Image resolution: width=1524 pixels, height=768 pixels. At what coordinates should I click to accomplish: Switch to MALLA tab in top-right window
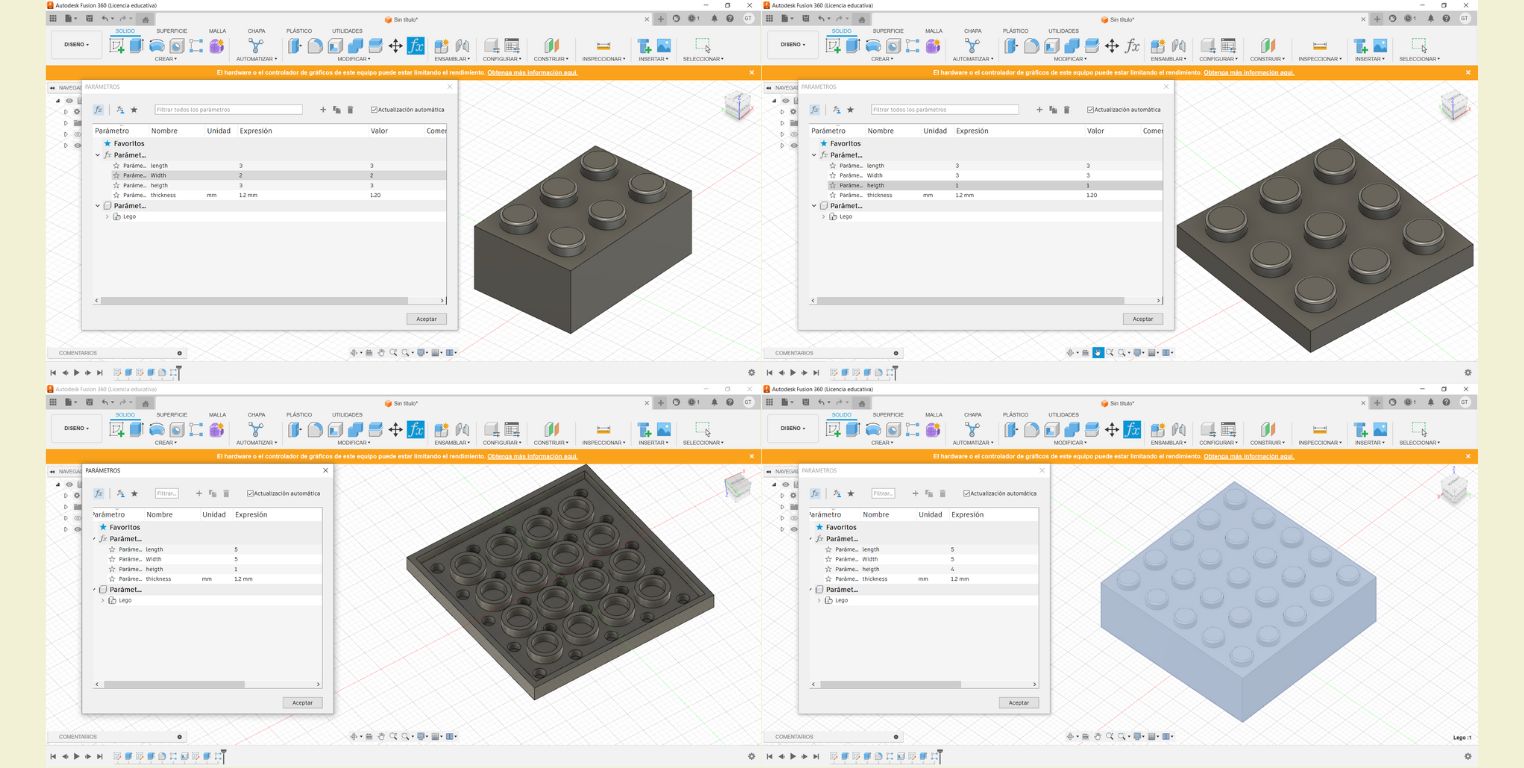pos(933,31)
